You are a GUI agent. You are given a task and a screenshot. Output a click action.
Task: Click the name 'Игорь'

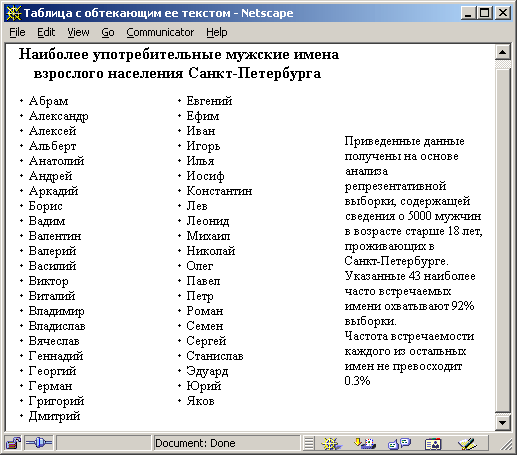[203, 146]
